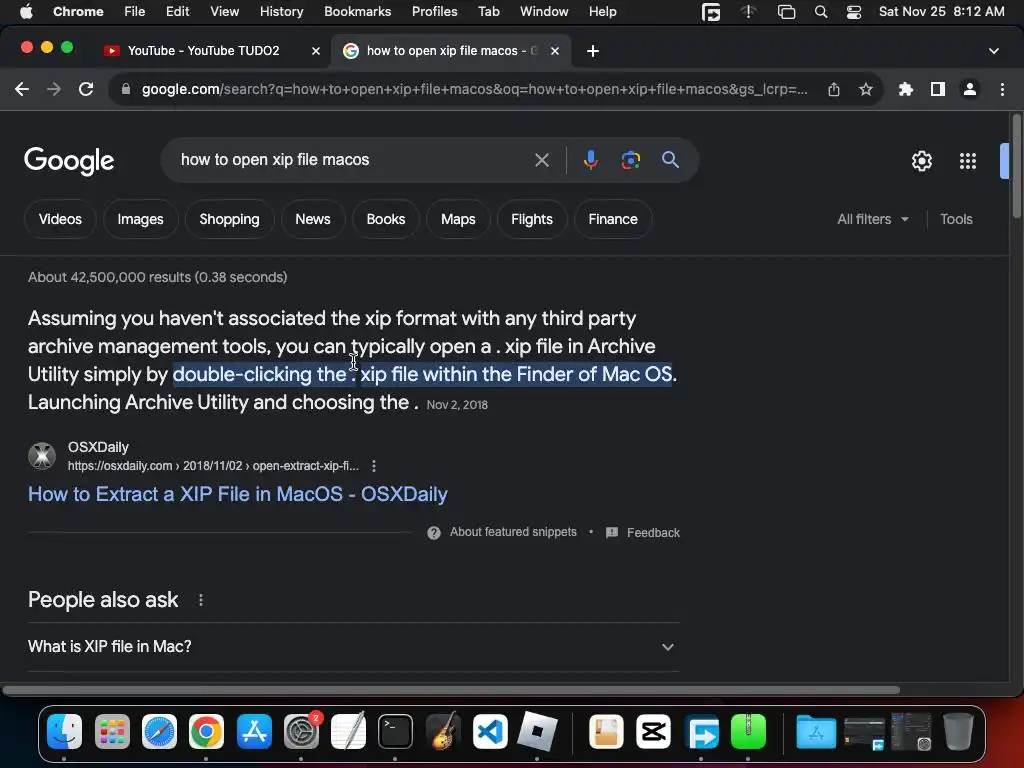Click the menu bar date and time
1024x768 pixels.
(941, 12)
